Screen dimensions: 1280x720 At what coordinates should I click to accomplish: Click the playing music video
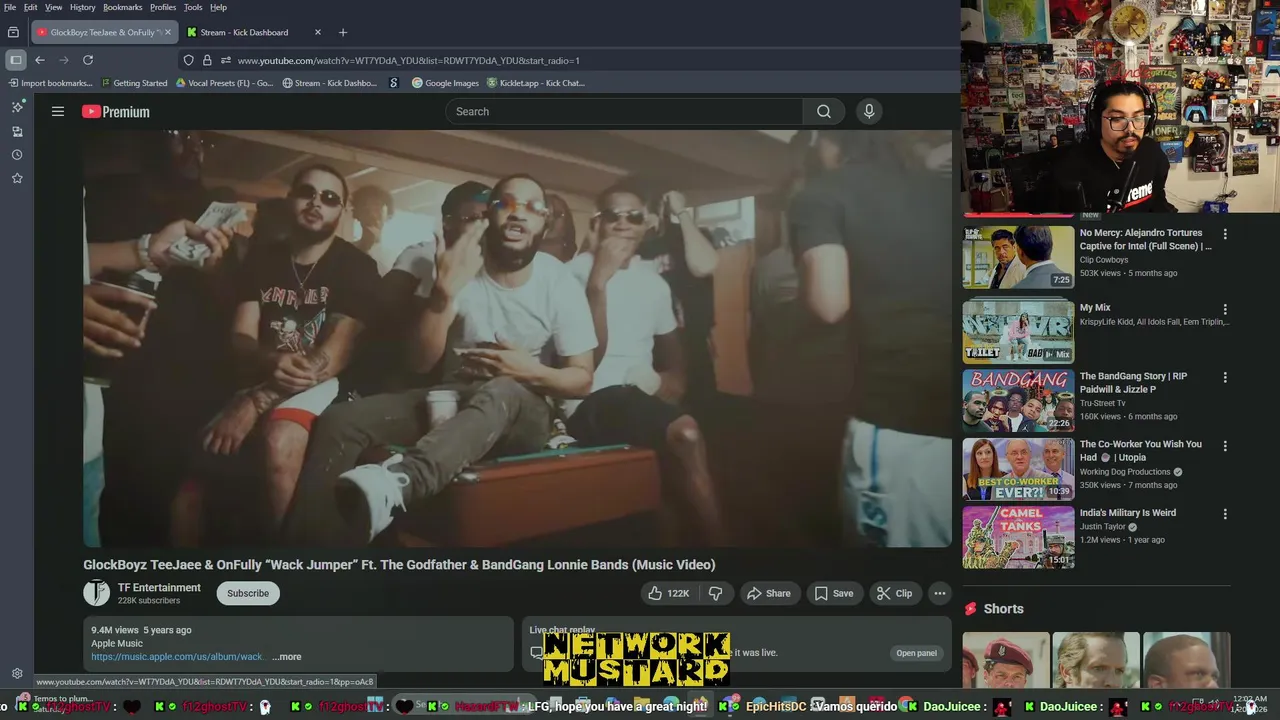pyautogui.click(x=517, y=338)
